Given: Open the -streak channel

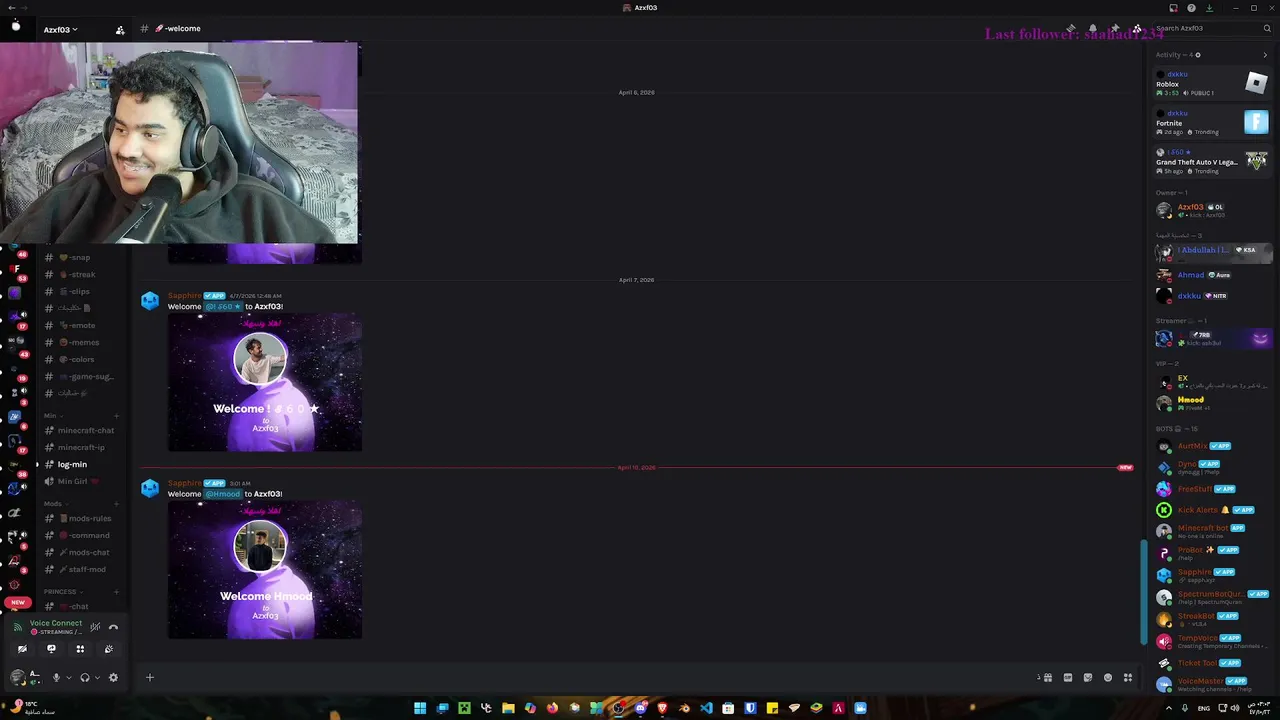Looking at the screenshot, I should tap(83, 274).
